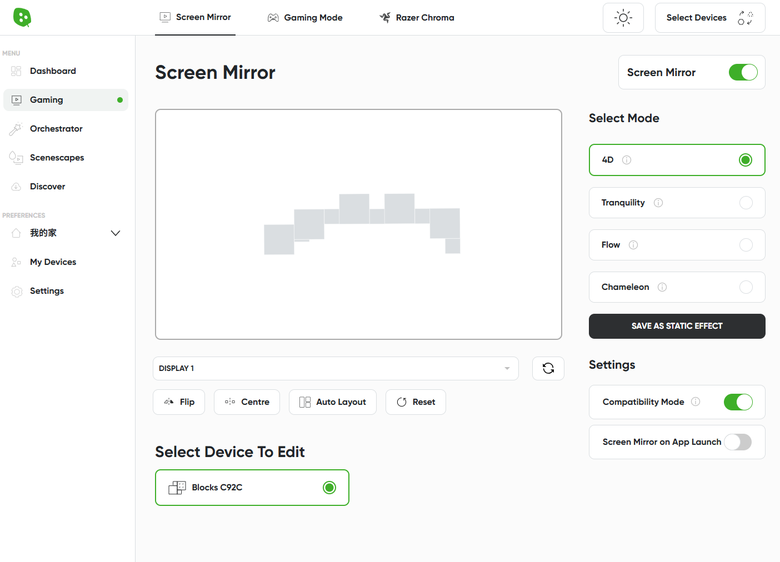
Task: Open the DISPLAY 1 dropdown
Action: click(x=336, y=368)
